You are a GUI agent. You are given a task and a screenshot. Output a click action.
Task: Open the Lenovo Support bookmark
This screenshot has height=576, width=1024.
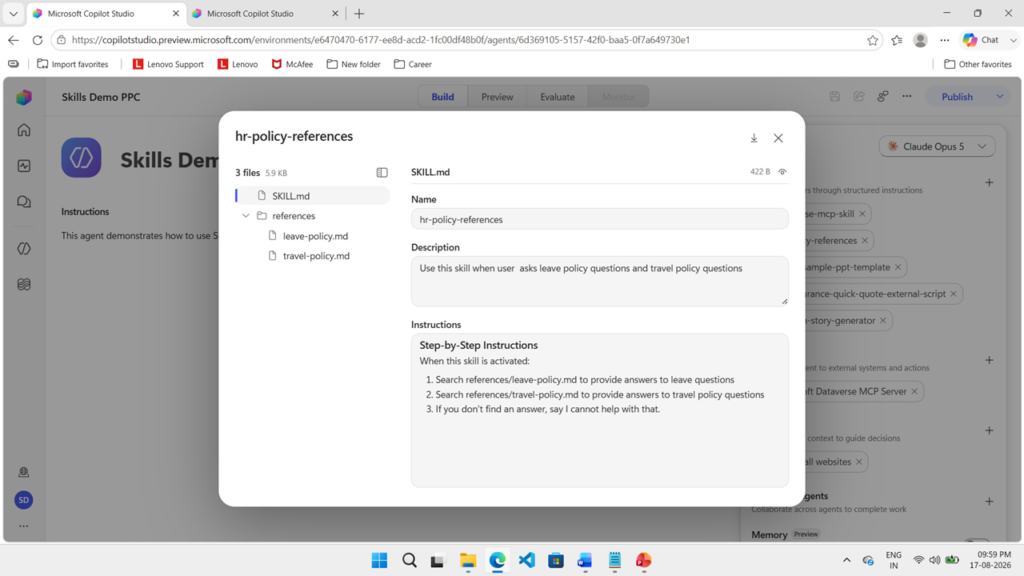(168, 64)
